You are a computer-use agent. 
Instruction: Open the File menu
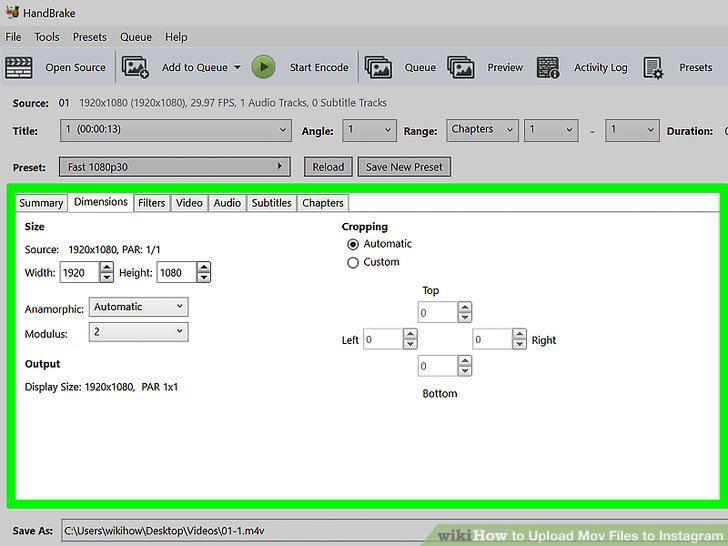pyautogui.click(x=13, y=37)
